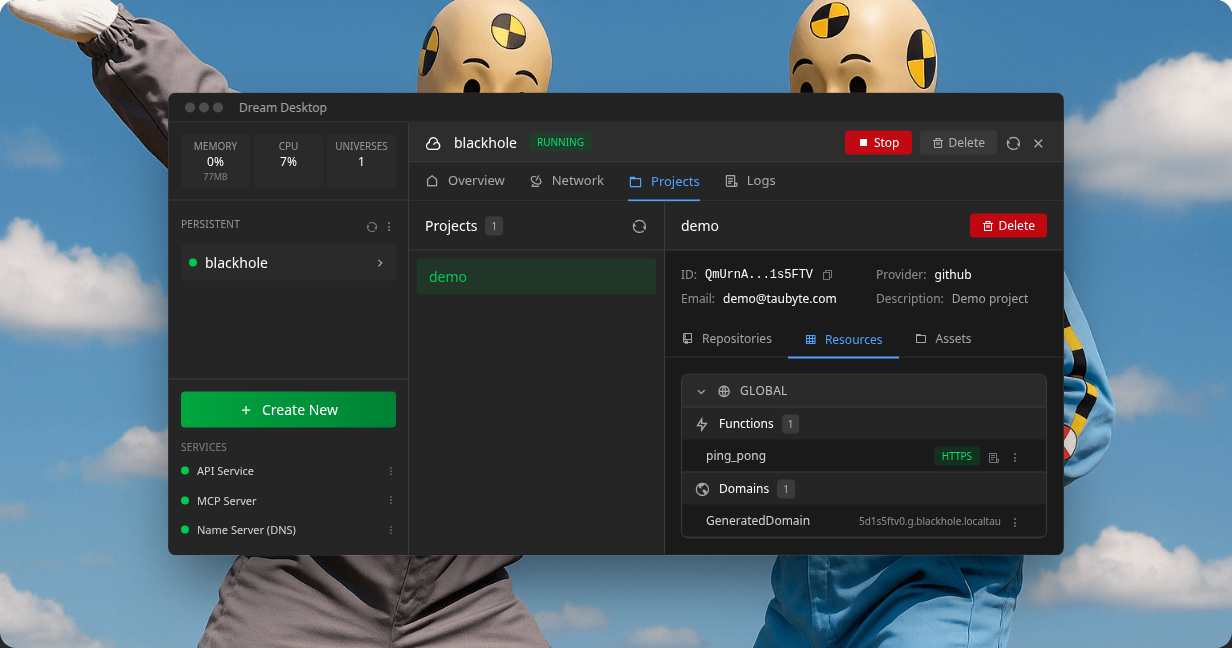This screenshot has width=1232, height=648.
Task: Open the options menu for API Service
Action: [391, 471]
